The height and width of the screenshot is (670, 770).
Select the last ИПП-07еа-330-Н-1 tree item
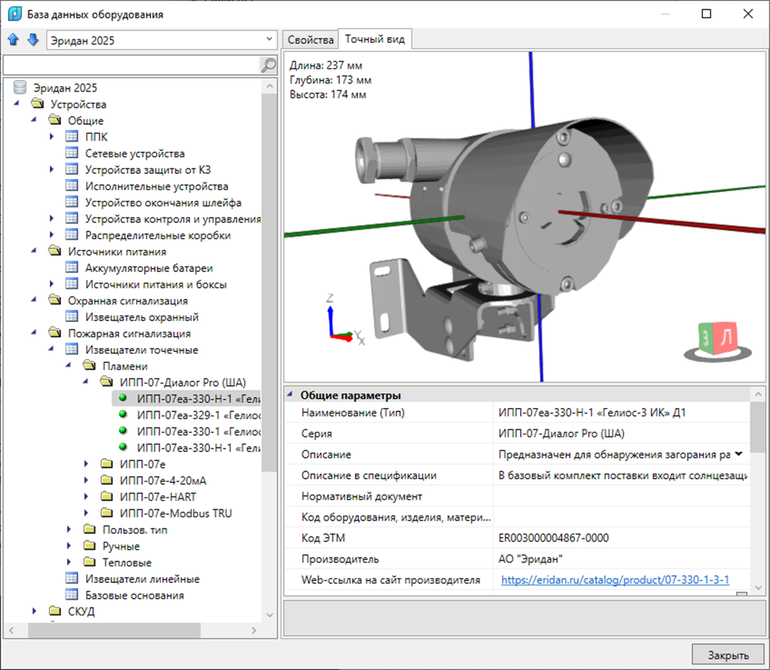tap(198, 447)
